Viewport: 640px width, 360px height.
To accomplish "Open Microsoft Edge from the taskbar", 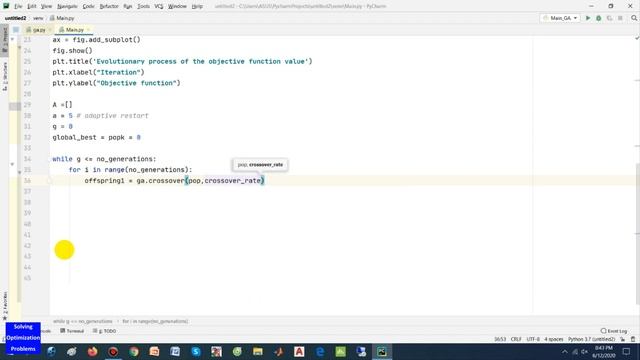I will click(x=320, y=351).
